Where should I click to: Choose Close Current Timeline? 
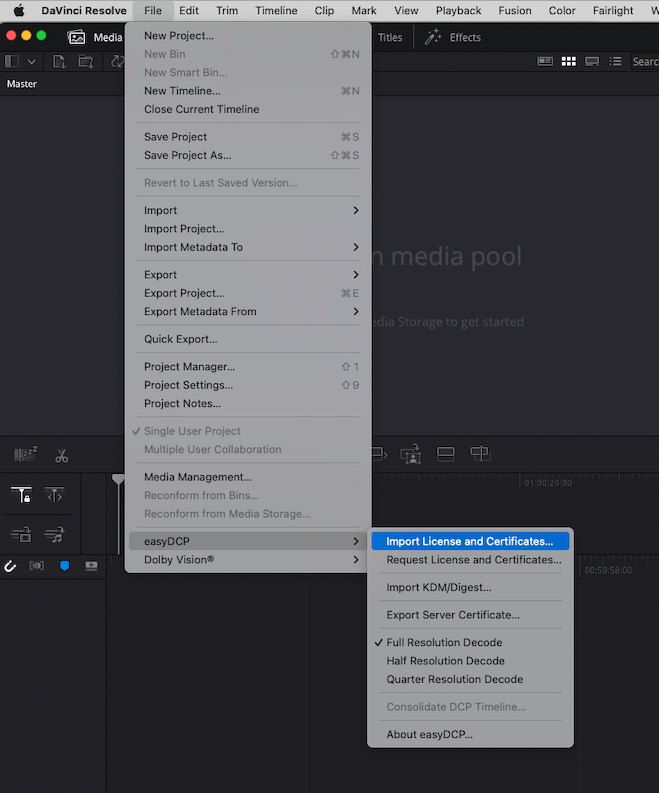pos(248,109)
